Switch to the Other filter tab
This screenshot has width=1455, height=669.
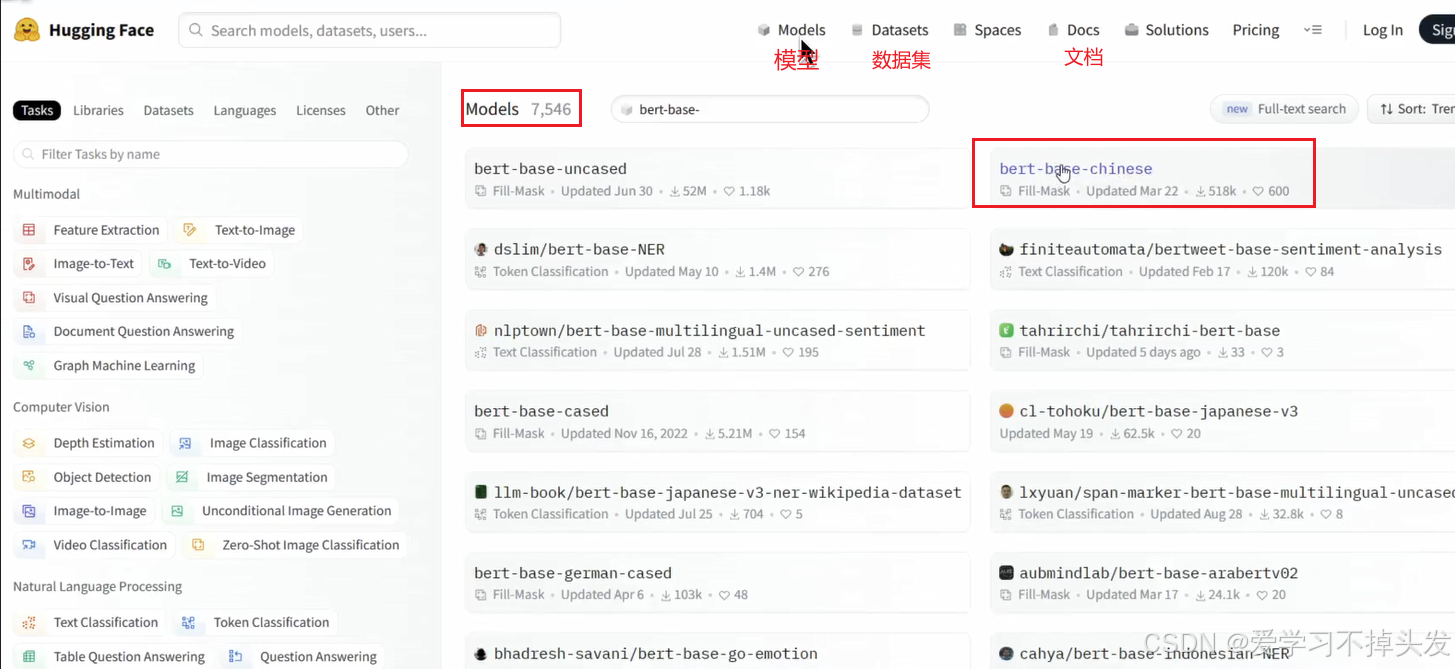tap(382, 110)
